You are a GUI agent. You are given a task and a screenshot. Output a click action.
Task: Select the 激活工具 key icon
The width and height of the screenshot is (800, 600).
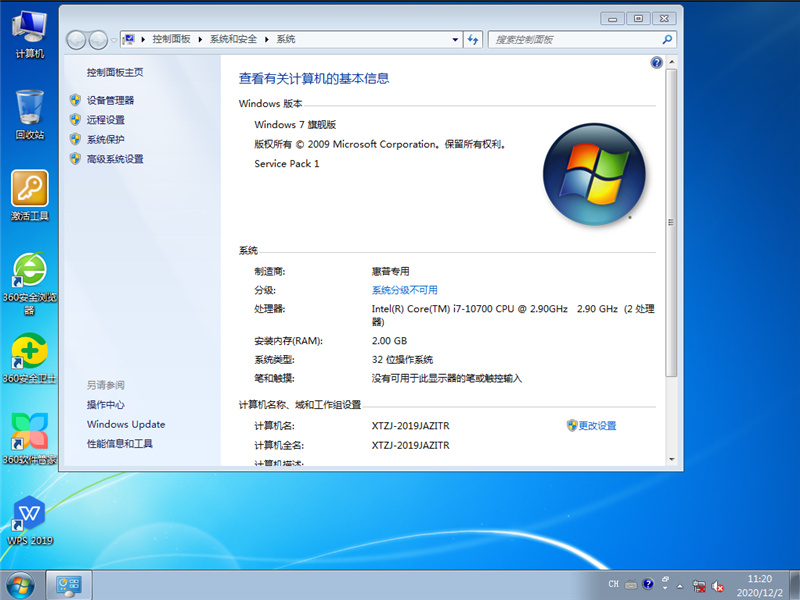point(30,195)
